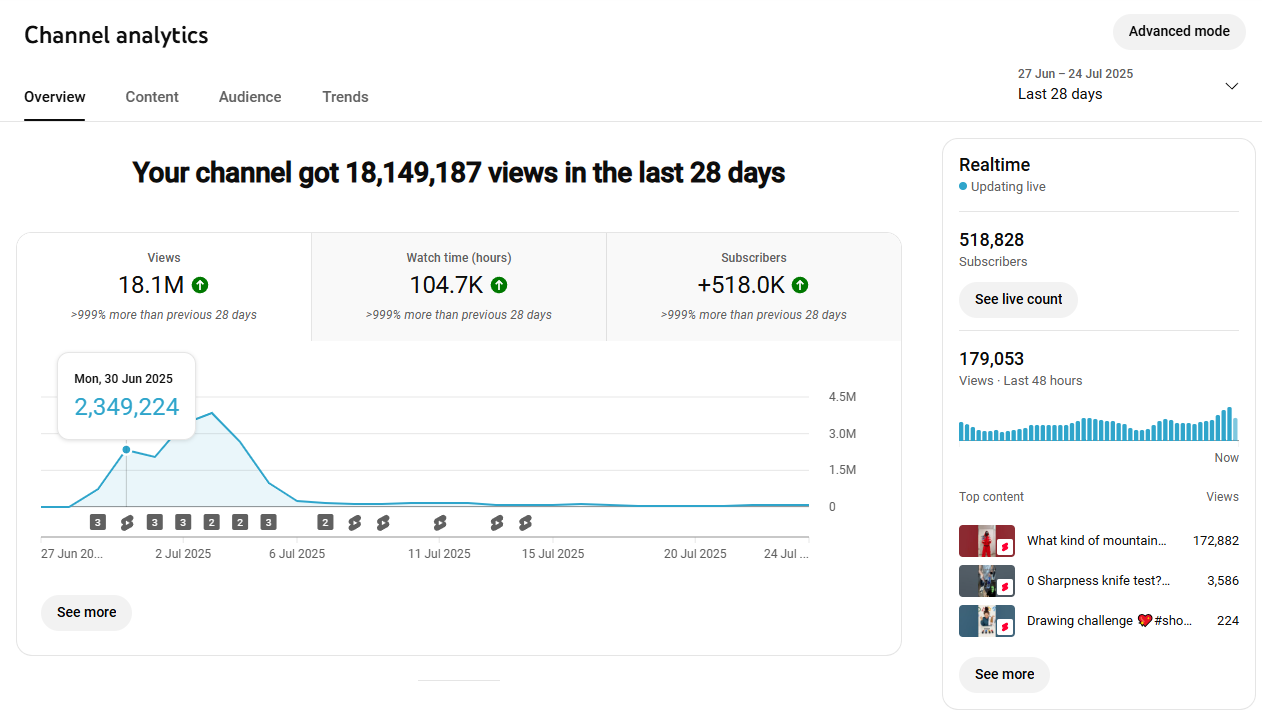Click the leftmost '3' videos marker on the chart

[97, 522]
